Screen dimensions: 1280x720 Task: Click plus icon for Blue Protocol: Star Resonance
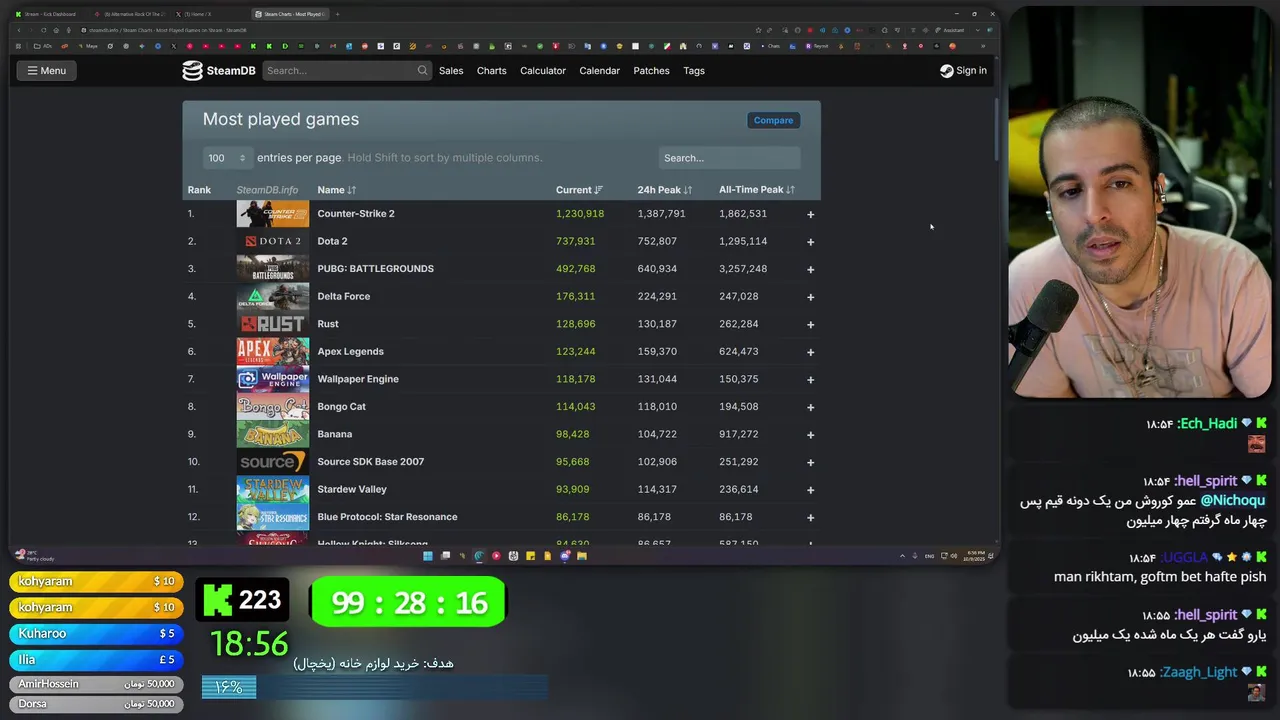810,518
